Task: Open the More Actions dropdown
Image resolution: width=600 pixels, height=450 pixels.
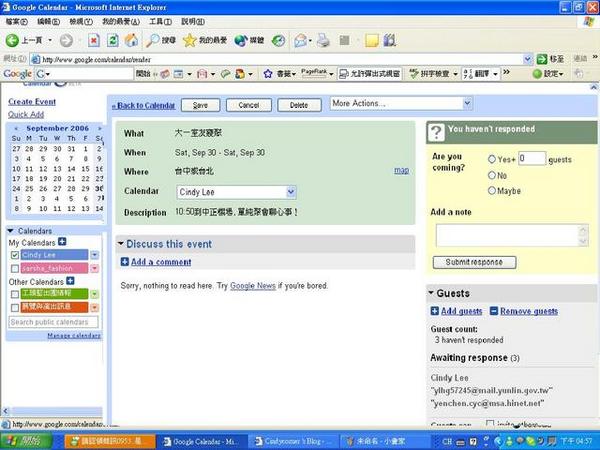Action: [401, 103]
